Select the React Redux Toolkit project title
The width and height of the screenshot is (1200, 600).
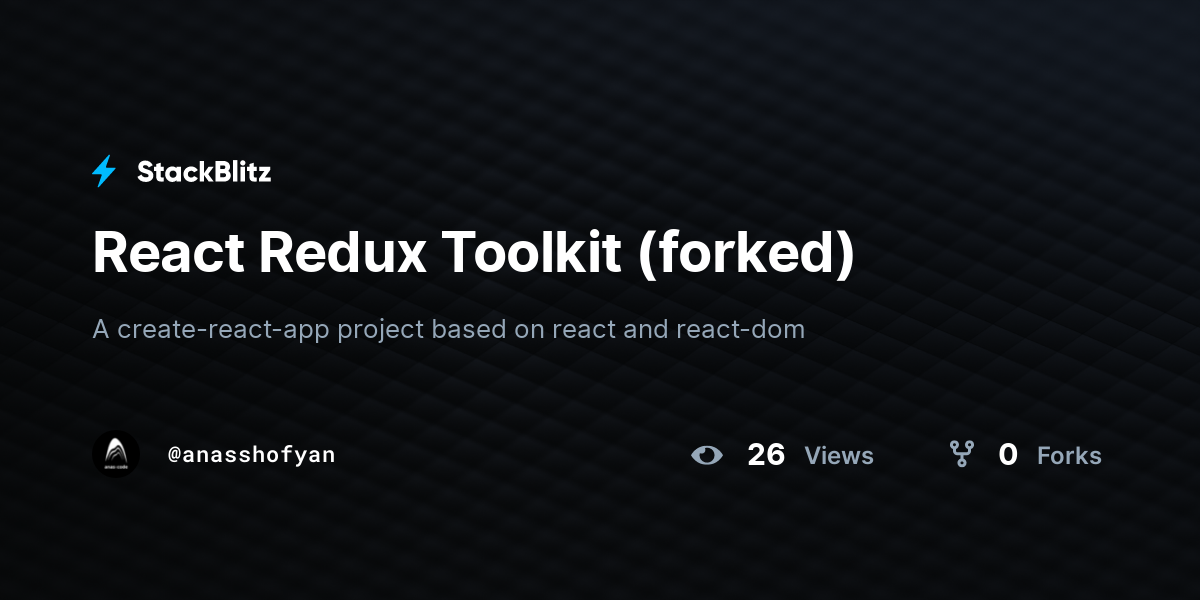click(x=474, y=253)
